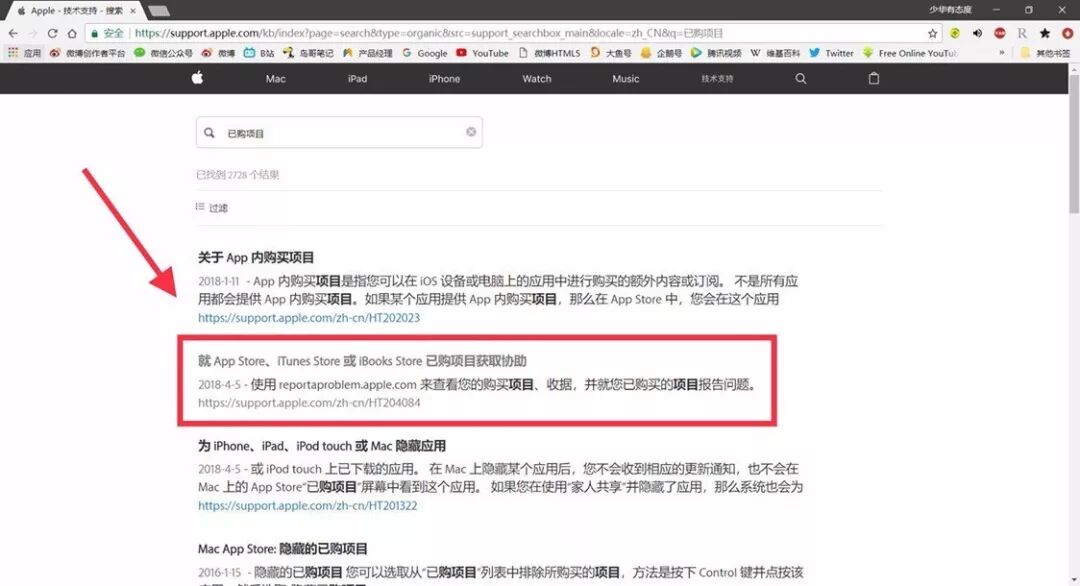Open the 微博HTML5 bookmark
The image size is (1080, 586).
pos(549,53)
